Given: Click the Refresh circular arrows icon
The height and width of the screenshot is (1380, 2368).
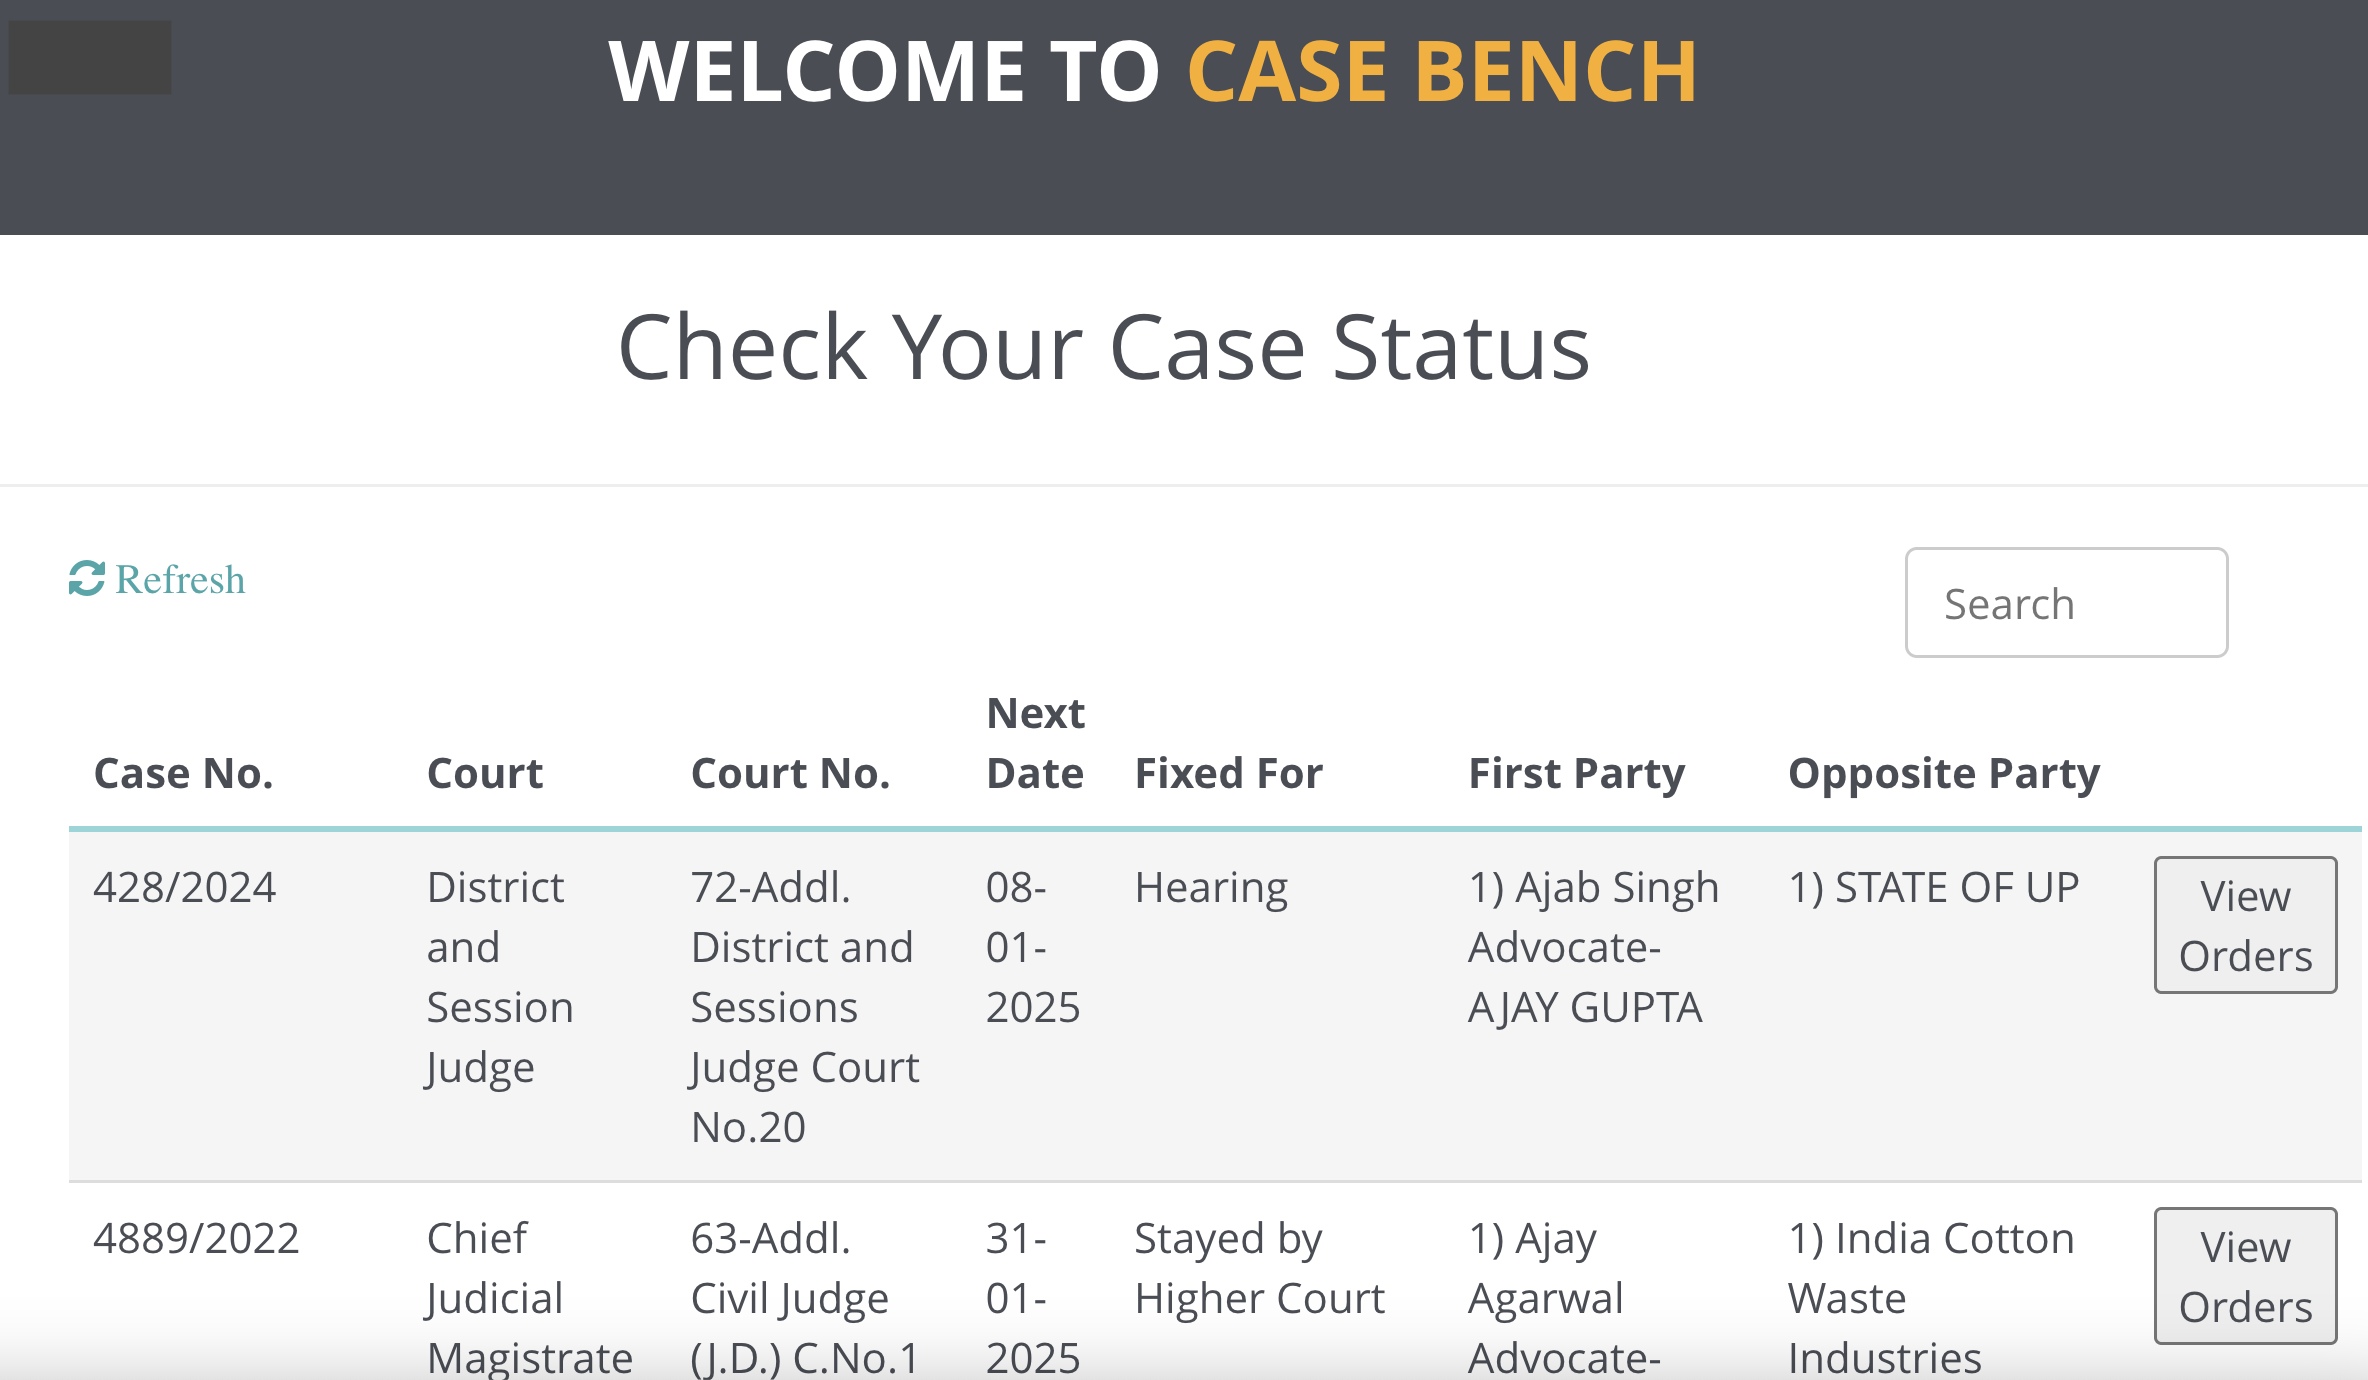Looking at the screenshot, I should pyautogui.click(x=87, y=579).
